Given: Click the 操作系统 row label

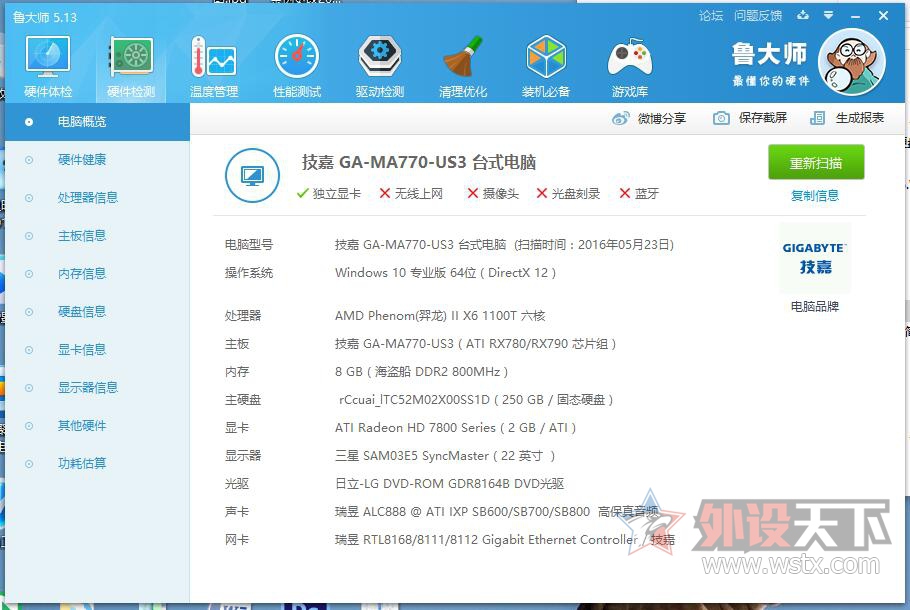Looking at the screenshot, I should click(x=249, y=273).
